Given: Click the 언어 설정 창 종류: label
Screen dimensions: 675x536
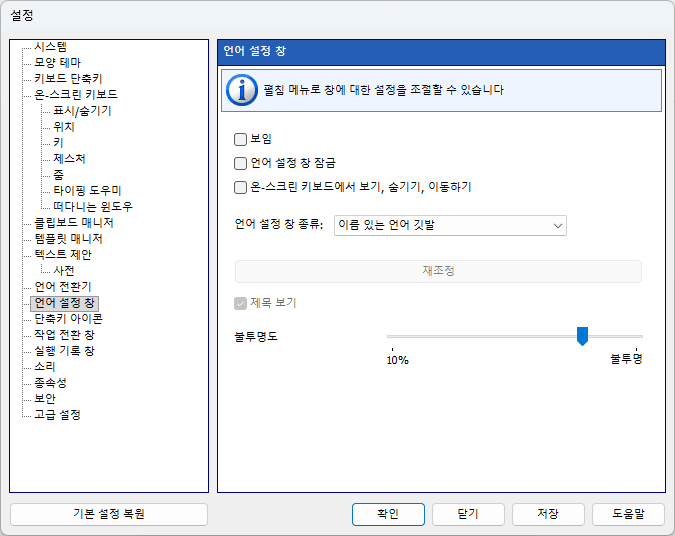Looking at the screenshot, I should pos(279,224).
